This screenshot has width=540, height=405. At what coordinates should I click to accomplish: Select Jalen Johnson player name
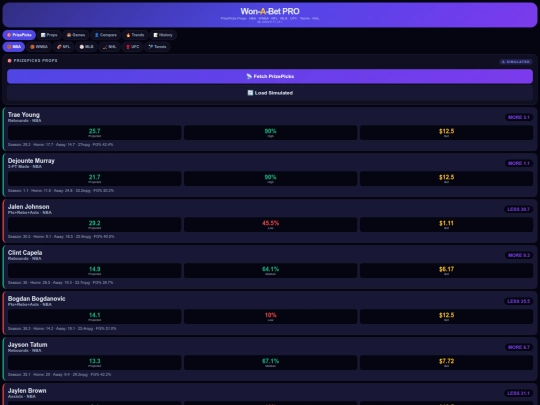click(29, 207)
